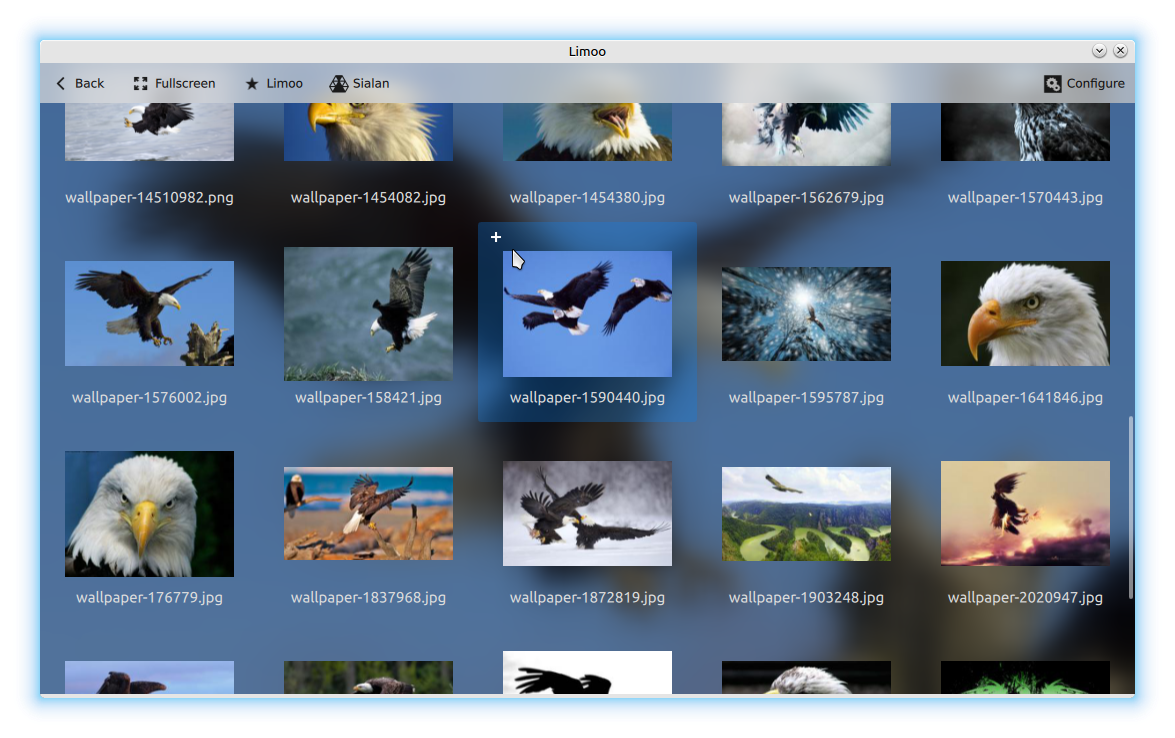The image size is (1175, 738).
Task: Click the filename wallpaper-14510982.png
Action: [149, 198]
